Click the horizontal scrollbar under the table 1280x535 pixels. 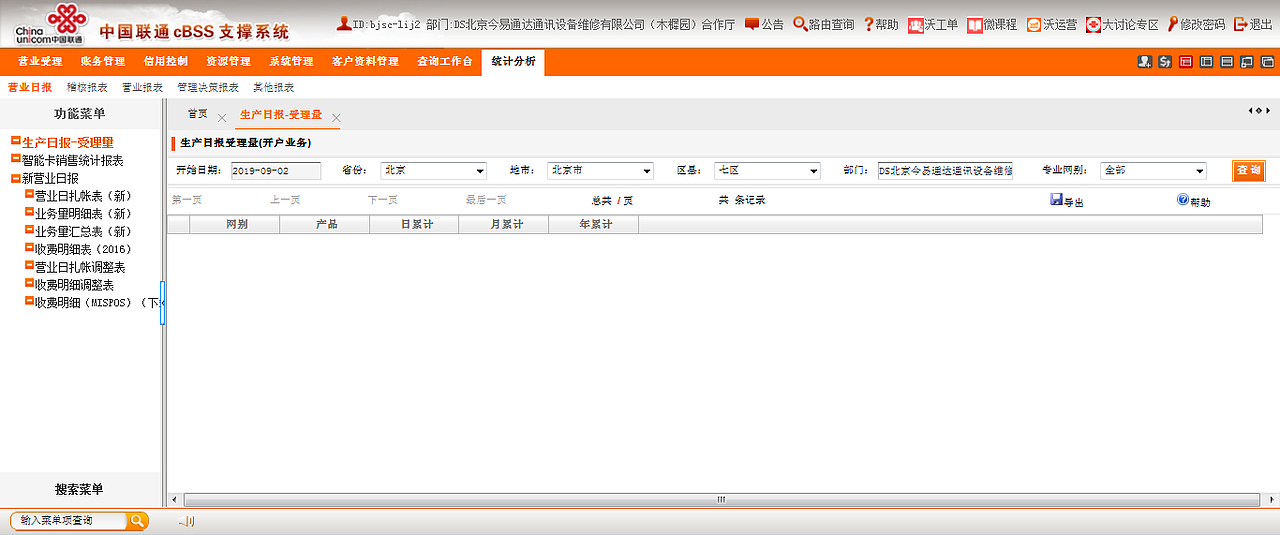tap(721, 499)
